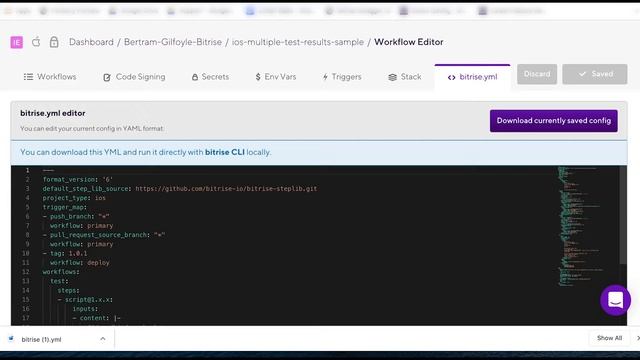
Task: Switch to the Code Signing tab
Action: (x=134, y=77)
